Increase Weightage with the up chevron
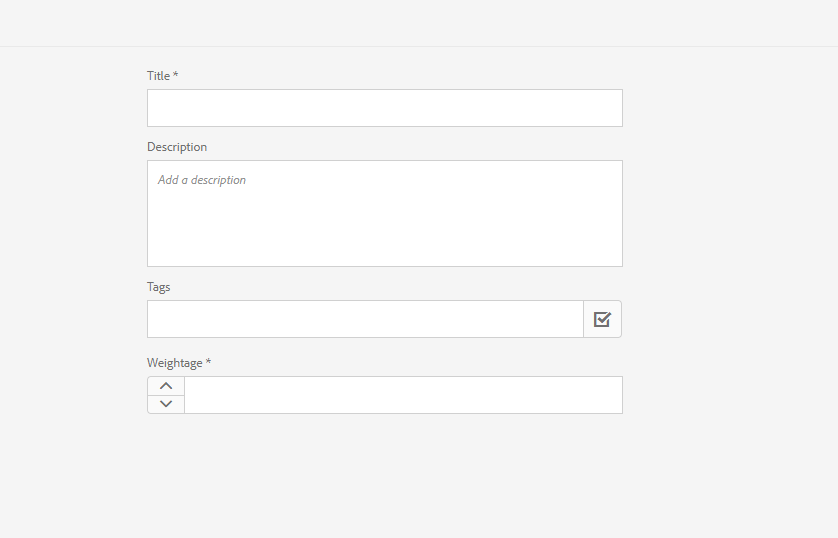Image resolution: width=838 pixels, height=538 pixels. point(166,386)
